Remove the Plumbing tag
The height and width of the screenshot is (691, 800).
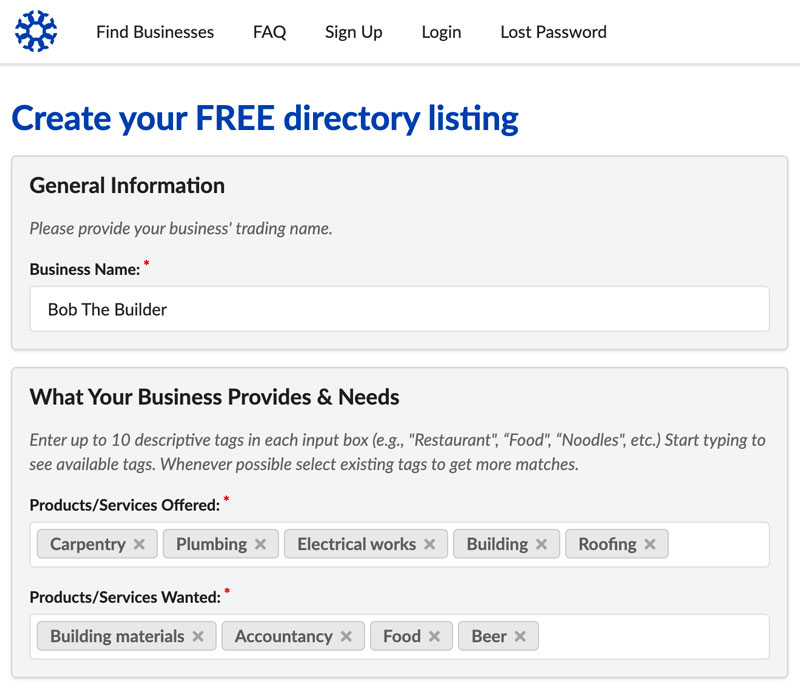click(x=260, y=544)
